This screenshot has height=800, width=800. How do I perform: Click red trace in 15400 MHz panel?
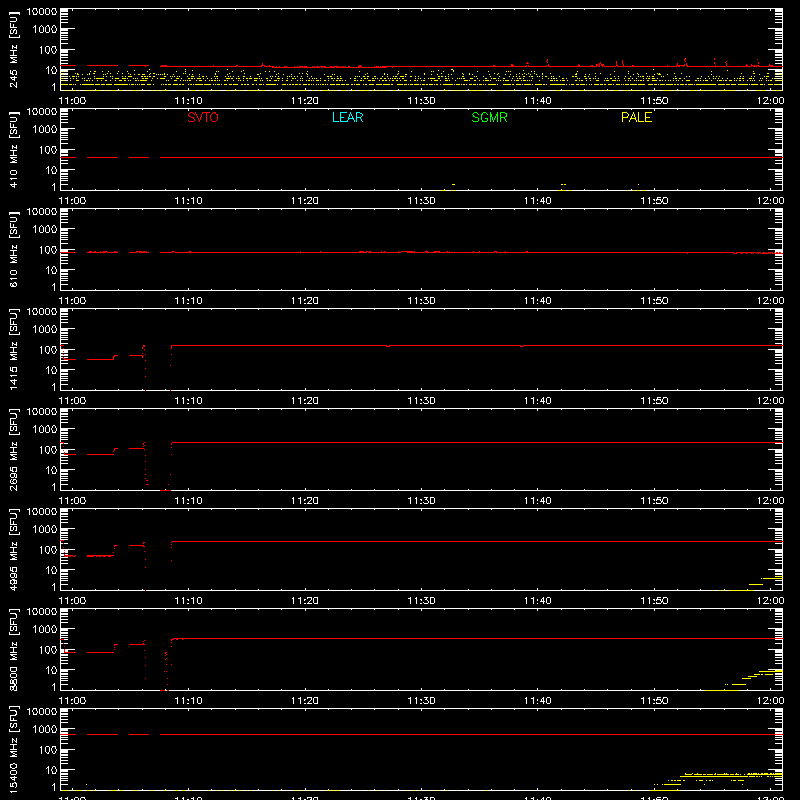pos(421,735)
